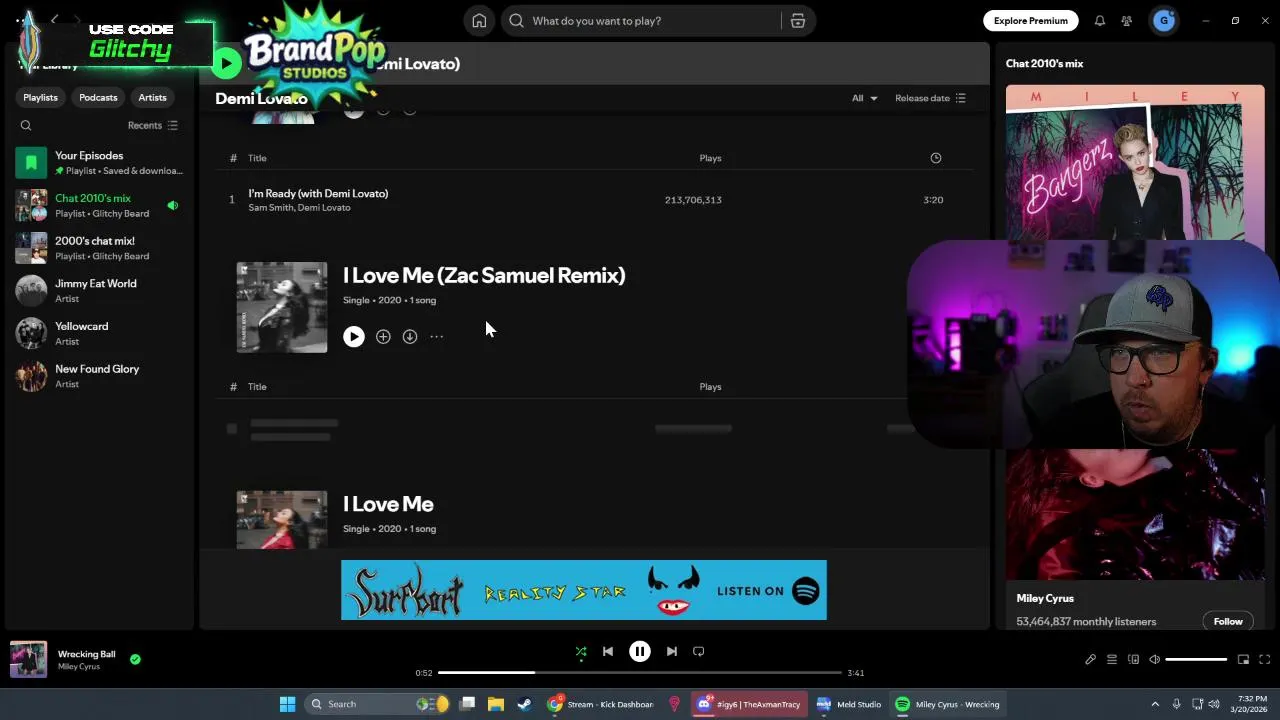
Task: Skip to previous track
Action: coord(608,652)
